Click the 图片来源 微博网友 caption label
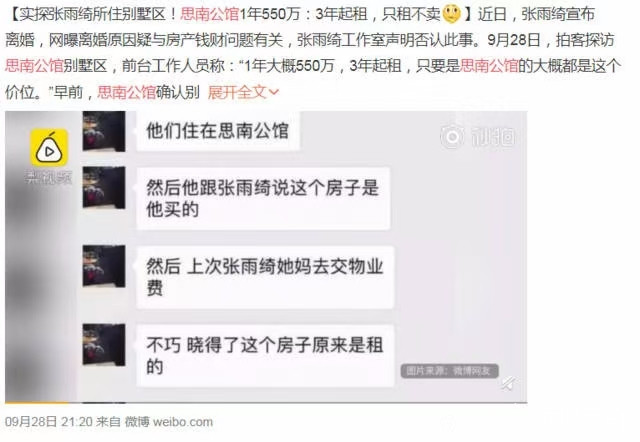The height and width of the screenshot is (442, 640). pos(449,371)
